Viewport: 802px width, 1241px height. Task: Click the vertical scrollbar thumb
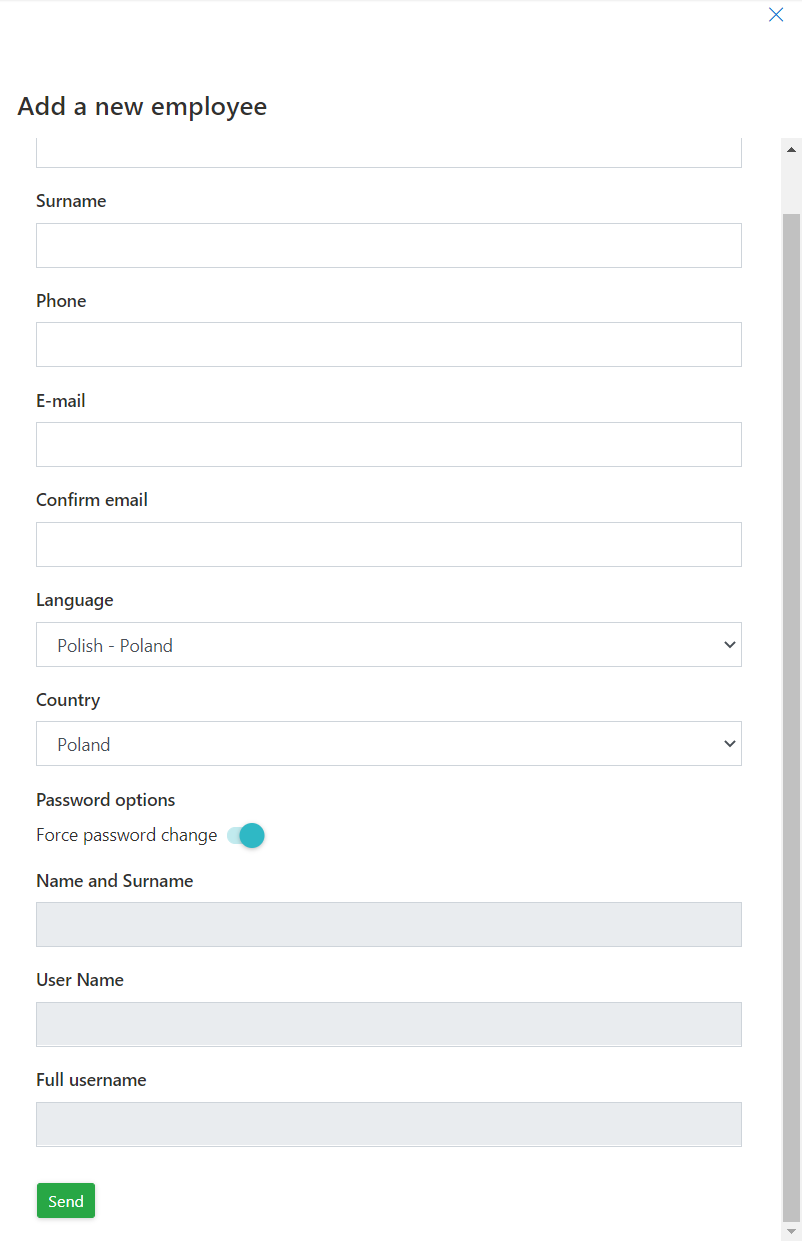792,700
